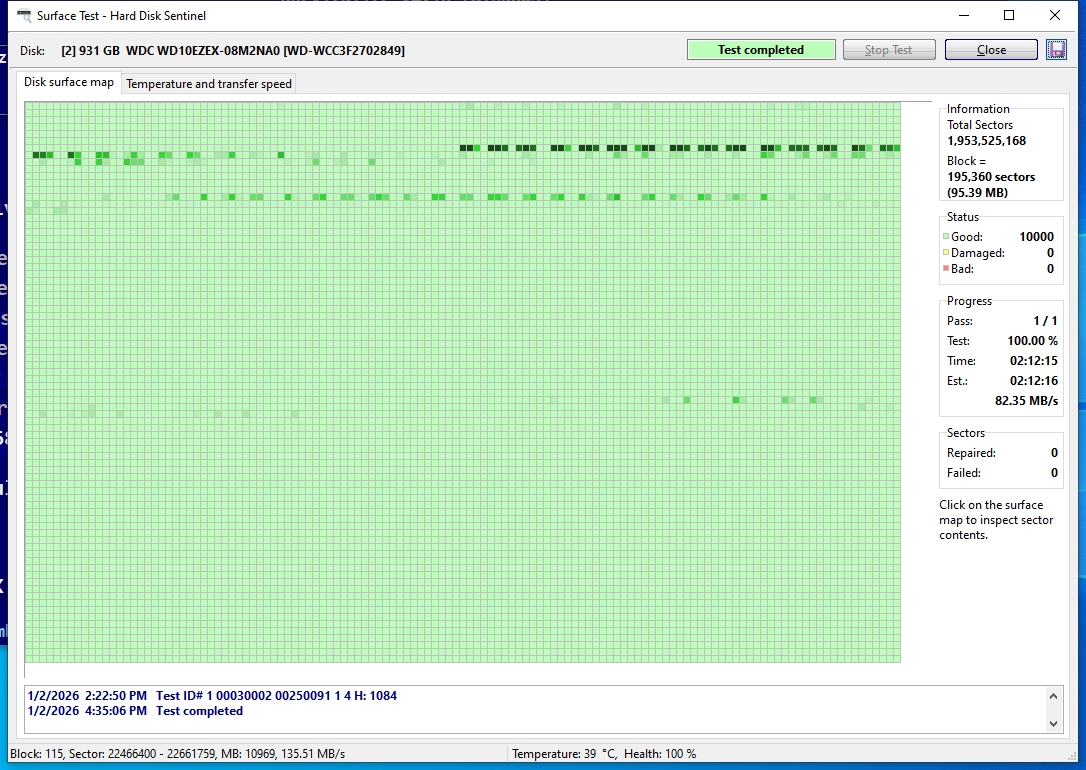Switch to Temperature and transfer speed tab
Viewport: 1086px width, 770px height.
coord(209,84)
